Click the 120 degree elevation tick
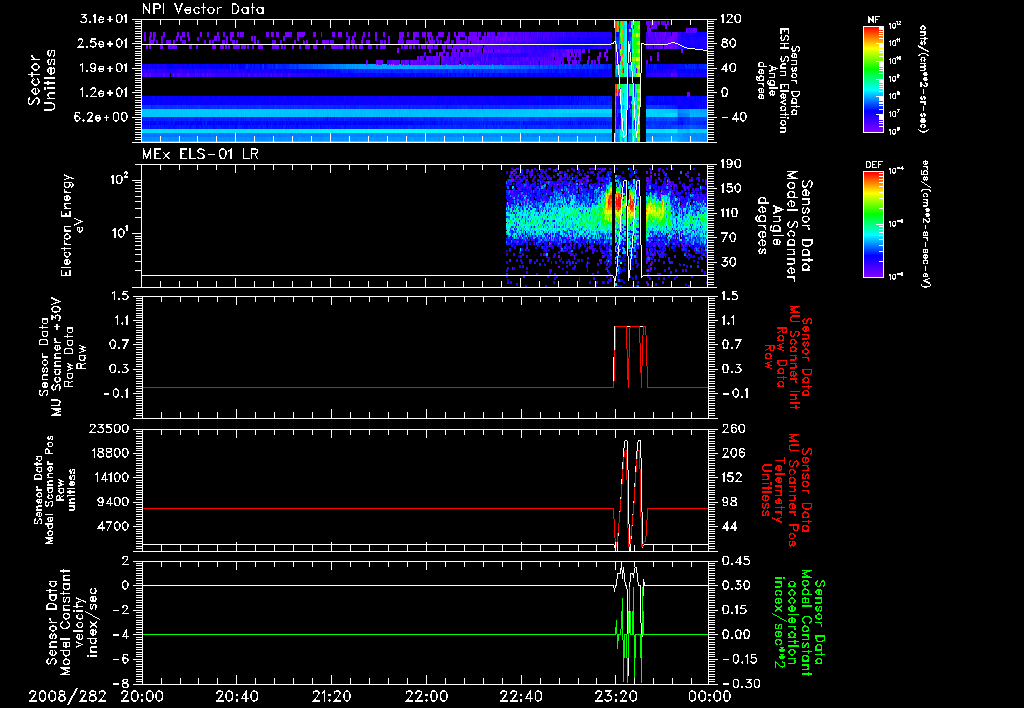Viewport: 1024px width, 708px height. click(x=733, y=19)
